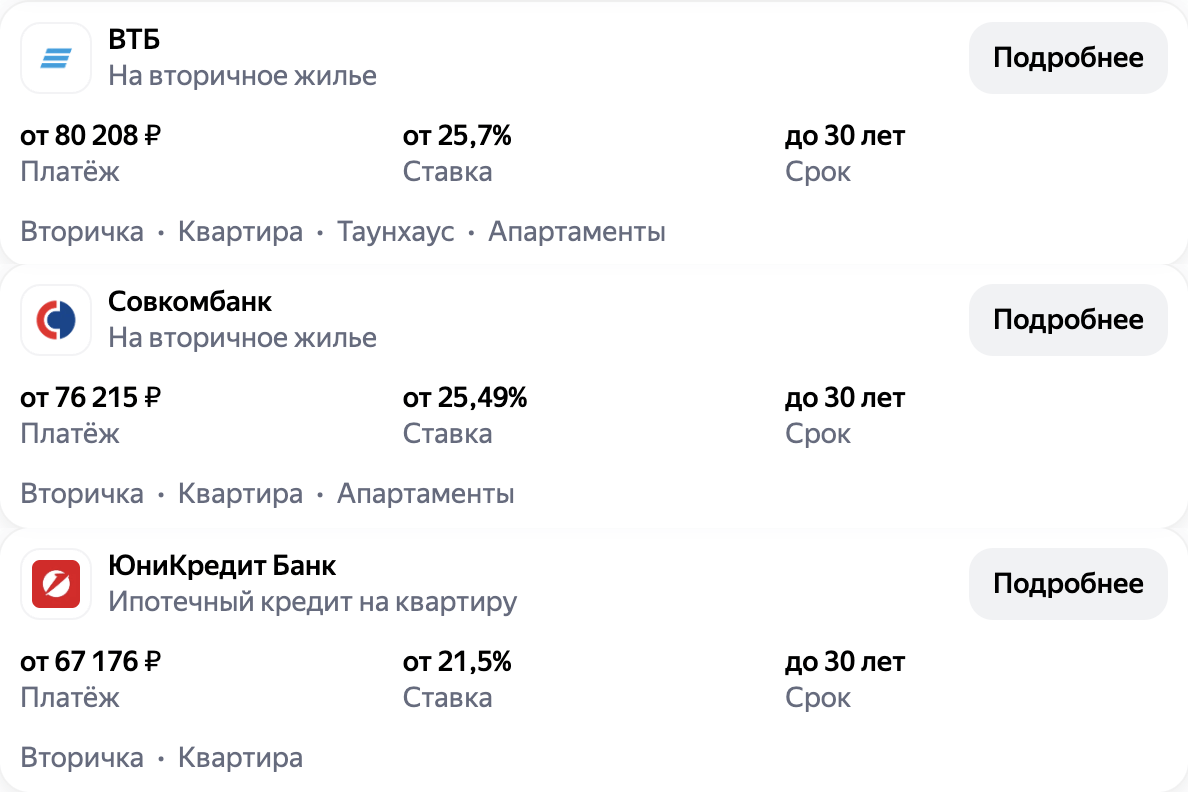Click the 'от 80 208 ₽' payment amount
The image size is (1188, 792).
coord(91,135)
